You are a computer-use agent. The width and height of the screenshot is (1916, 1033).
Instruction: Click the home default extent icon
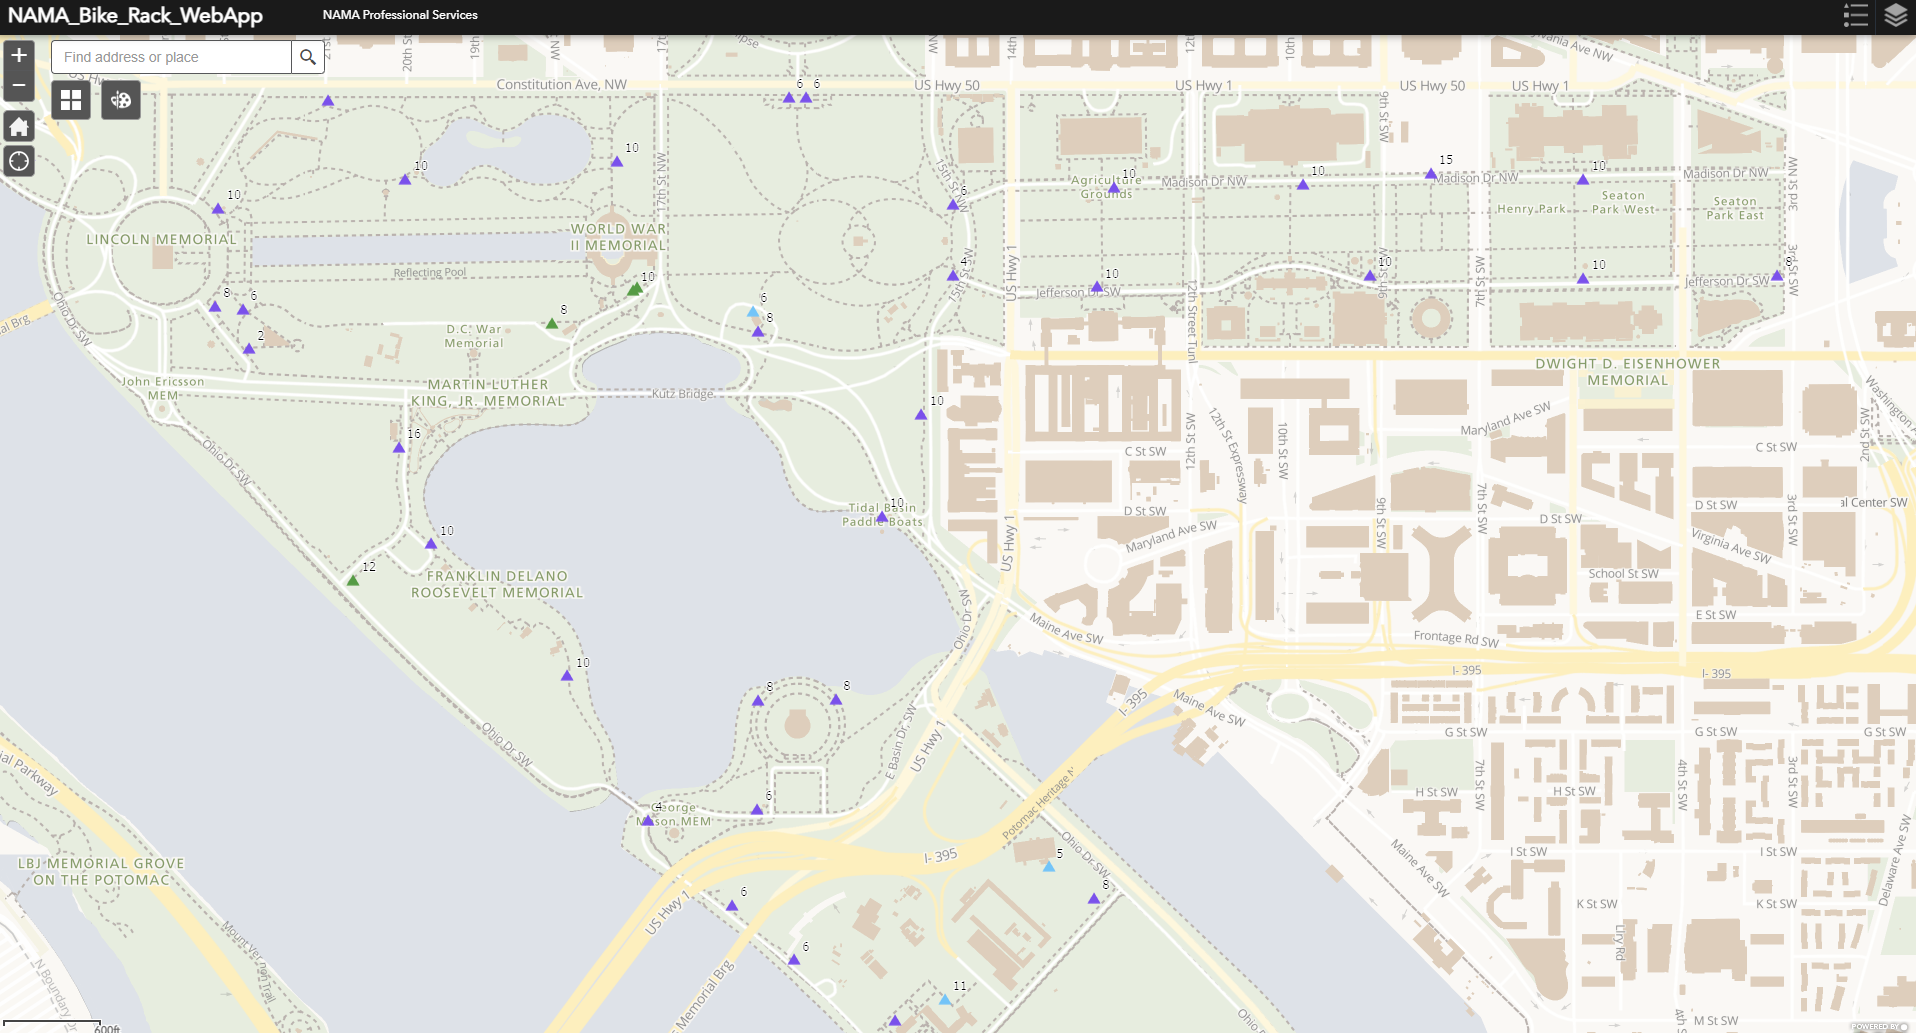click(x=18, y=126)
